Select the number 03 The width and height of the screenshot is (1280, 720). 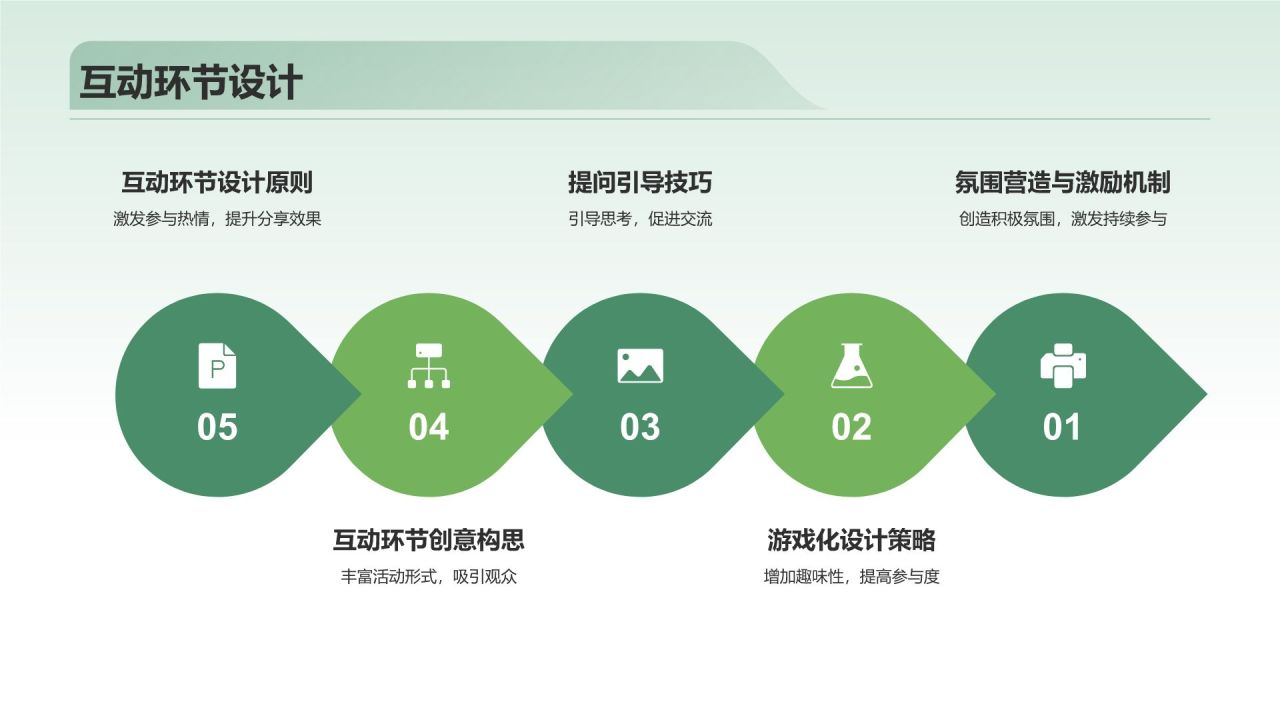(640, 427)
